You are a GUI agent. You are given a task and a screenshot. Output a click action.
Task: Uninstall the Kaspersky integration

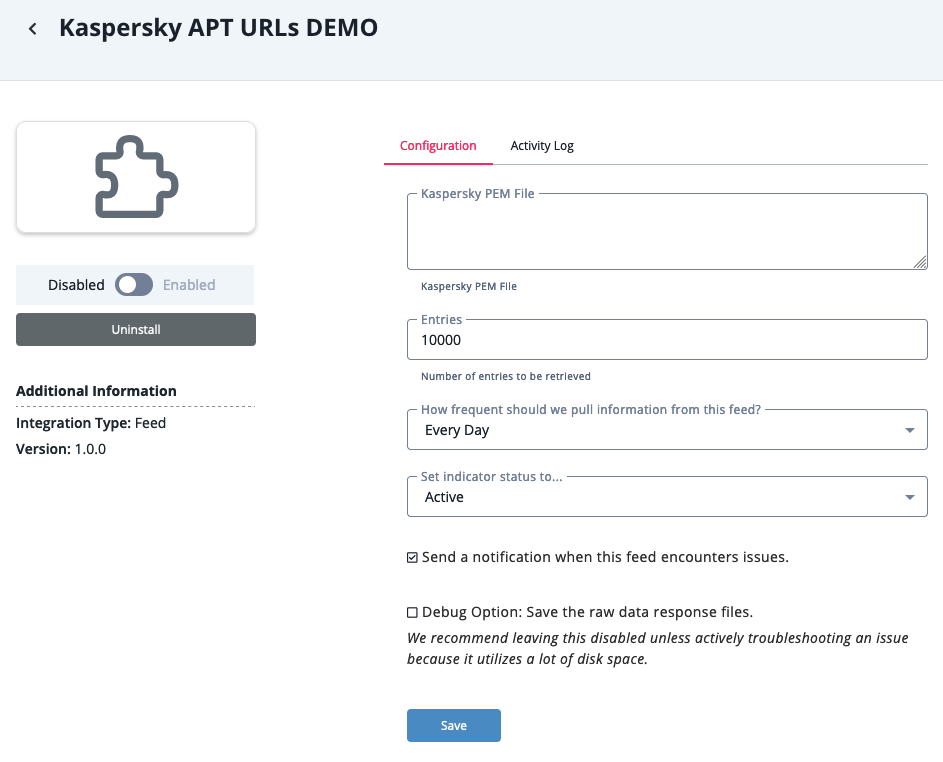coord(136,330)
